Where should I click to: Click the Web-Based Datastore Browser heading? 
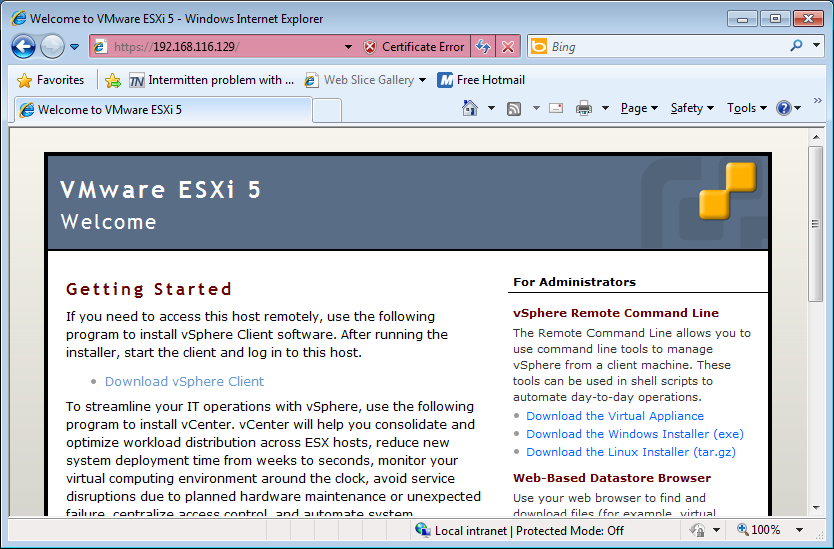pos(612,478)
